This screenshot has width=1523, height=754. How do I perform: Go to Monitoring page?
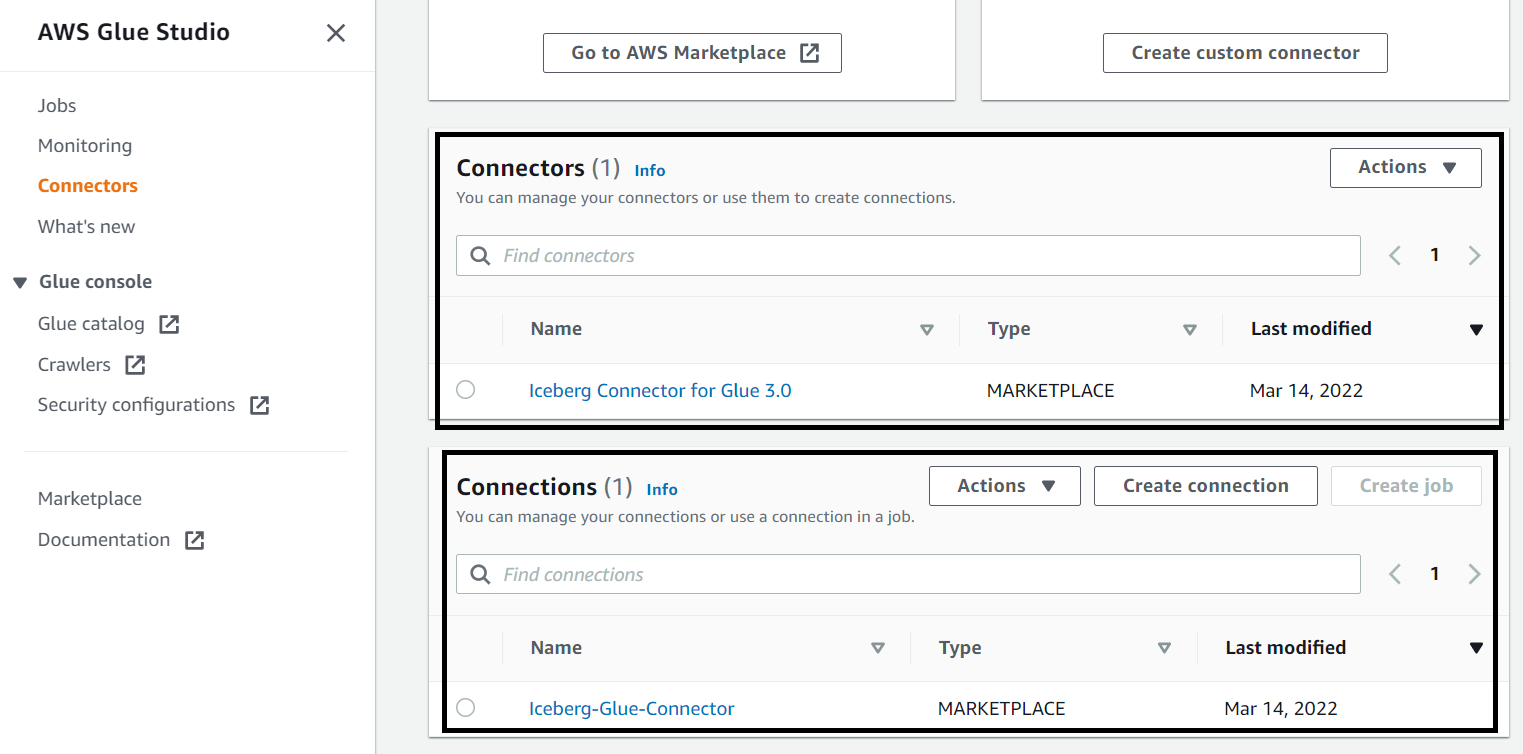[x=85, y=146]
